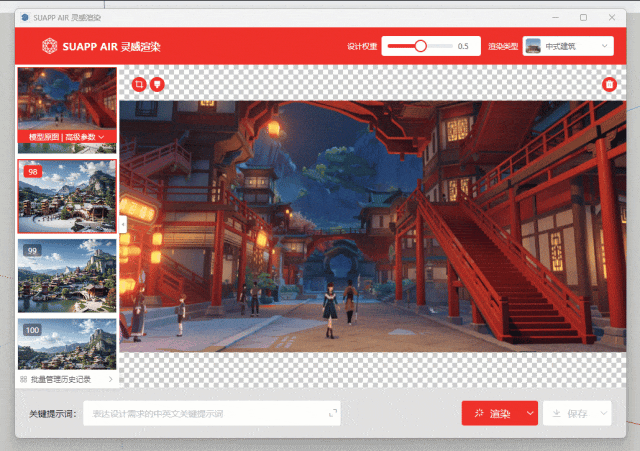Open the 渲染类型 dropdown showing 中式建筑
This screenshot has width=640, height=451.
tap(568, 46)
